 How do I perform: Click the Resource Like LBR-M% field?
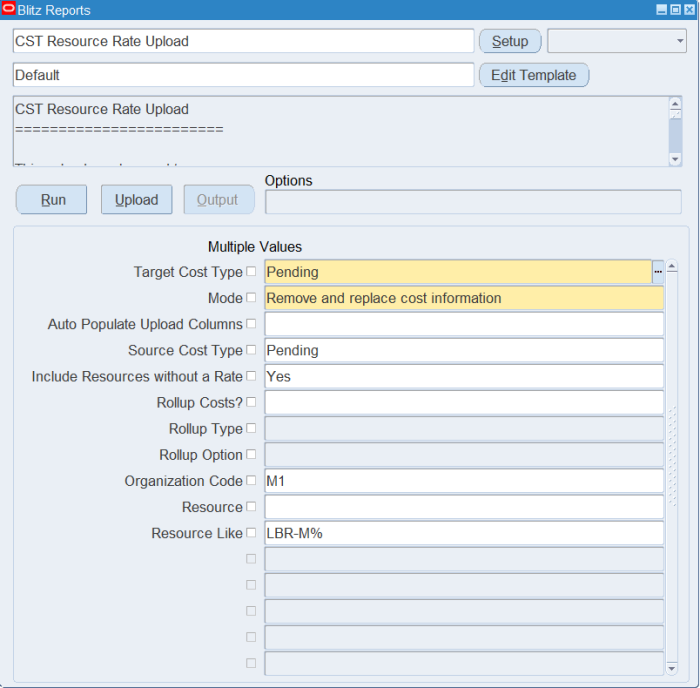464,533
